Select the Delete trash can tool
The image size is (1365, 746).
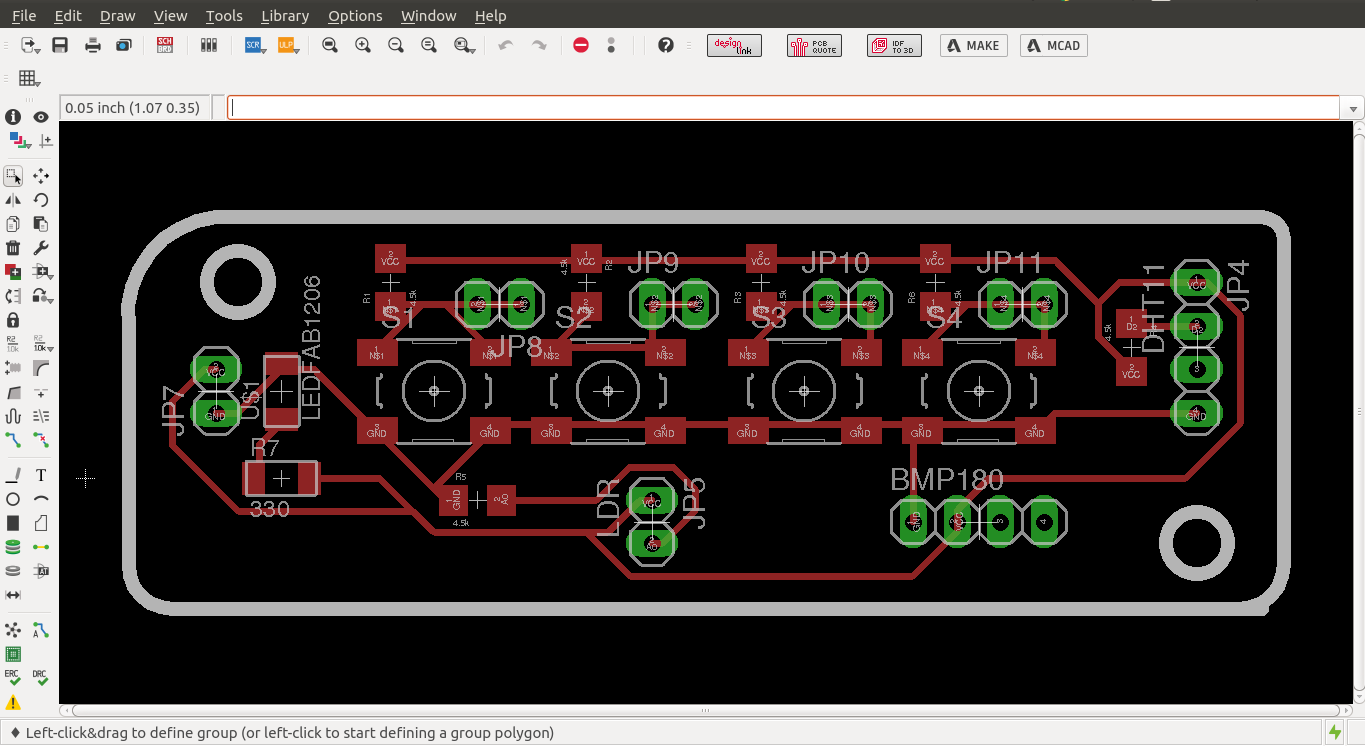point(13,248)
